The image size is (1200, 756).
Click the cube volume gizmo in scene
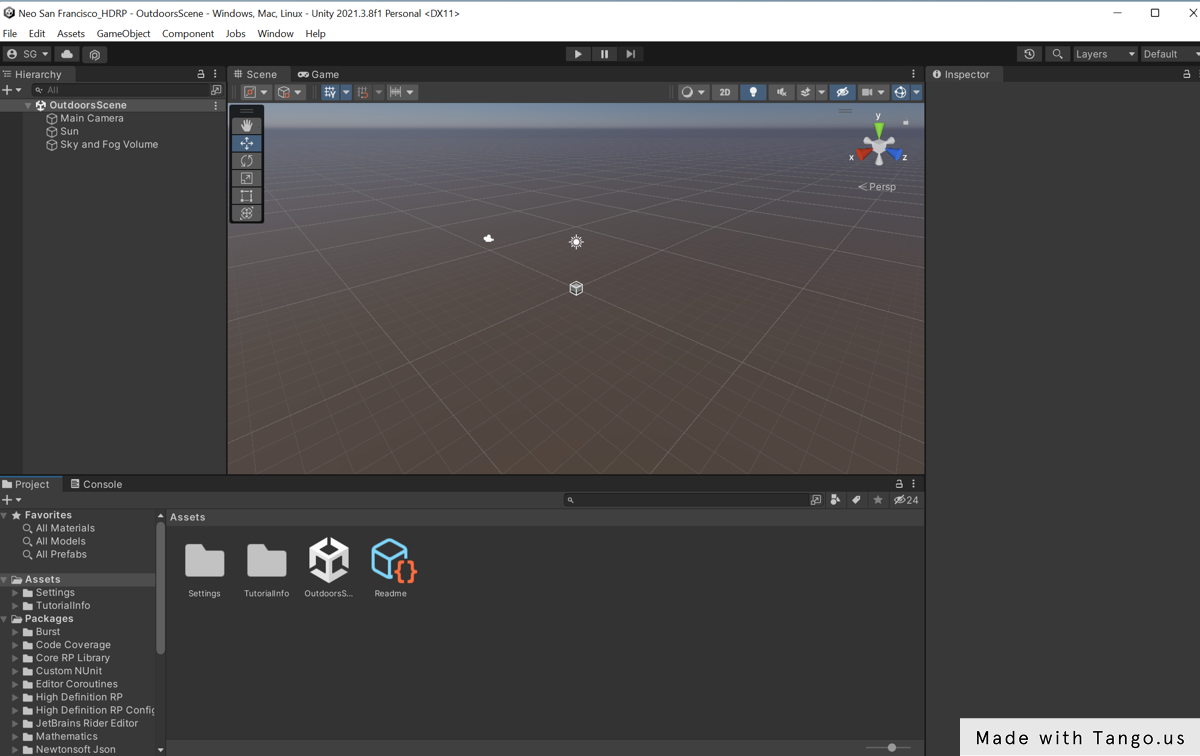point(576,288)
